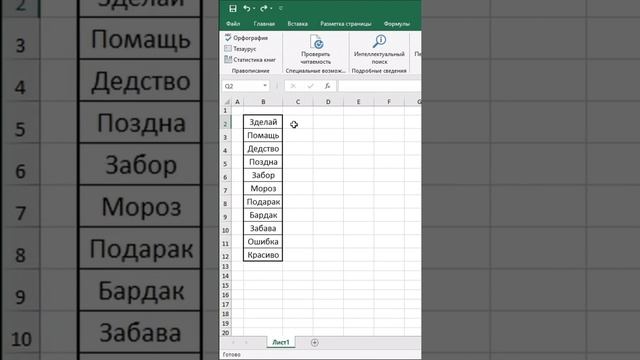
Task: Open the Лист1 sheet tab
Action: pos(281,342)
